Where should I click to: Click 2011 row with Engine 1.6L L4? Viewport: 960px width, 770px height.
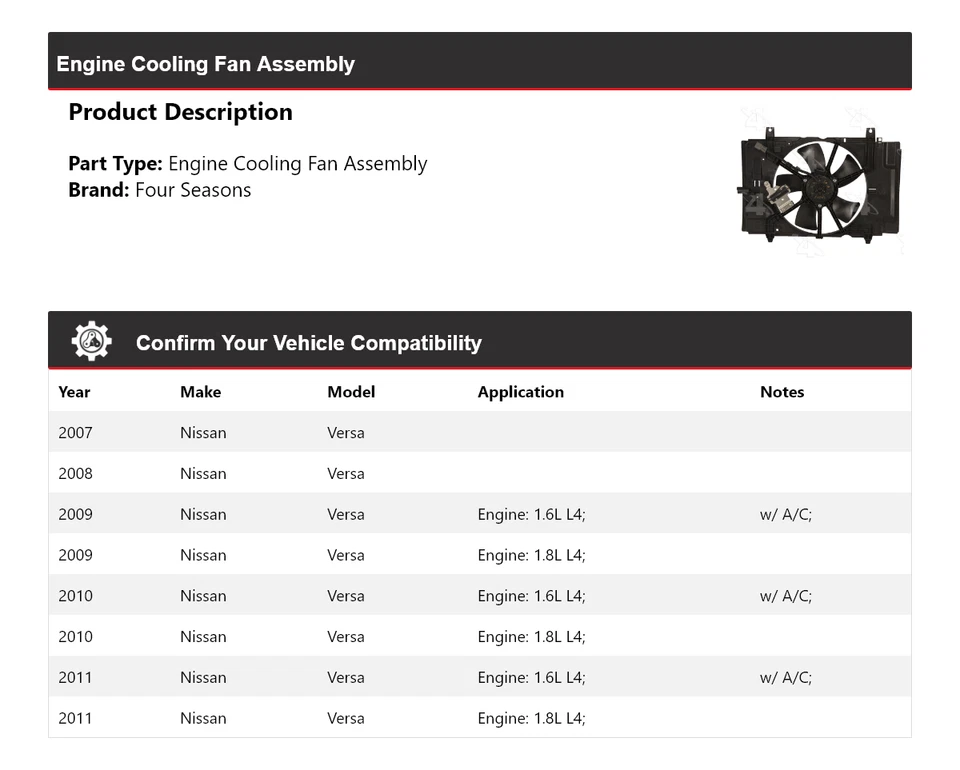coord(479,678)
